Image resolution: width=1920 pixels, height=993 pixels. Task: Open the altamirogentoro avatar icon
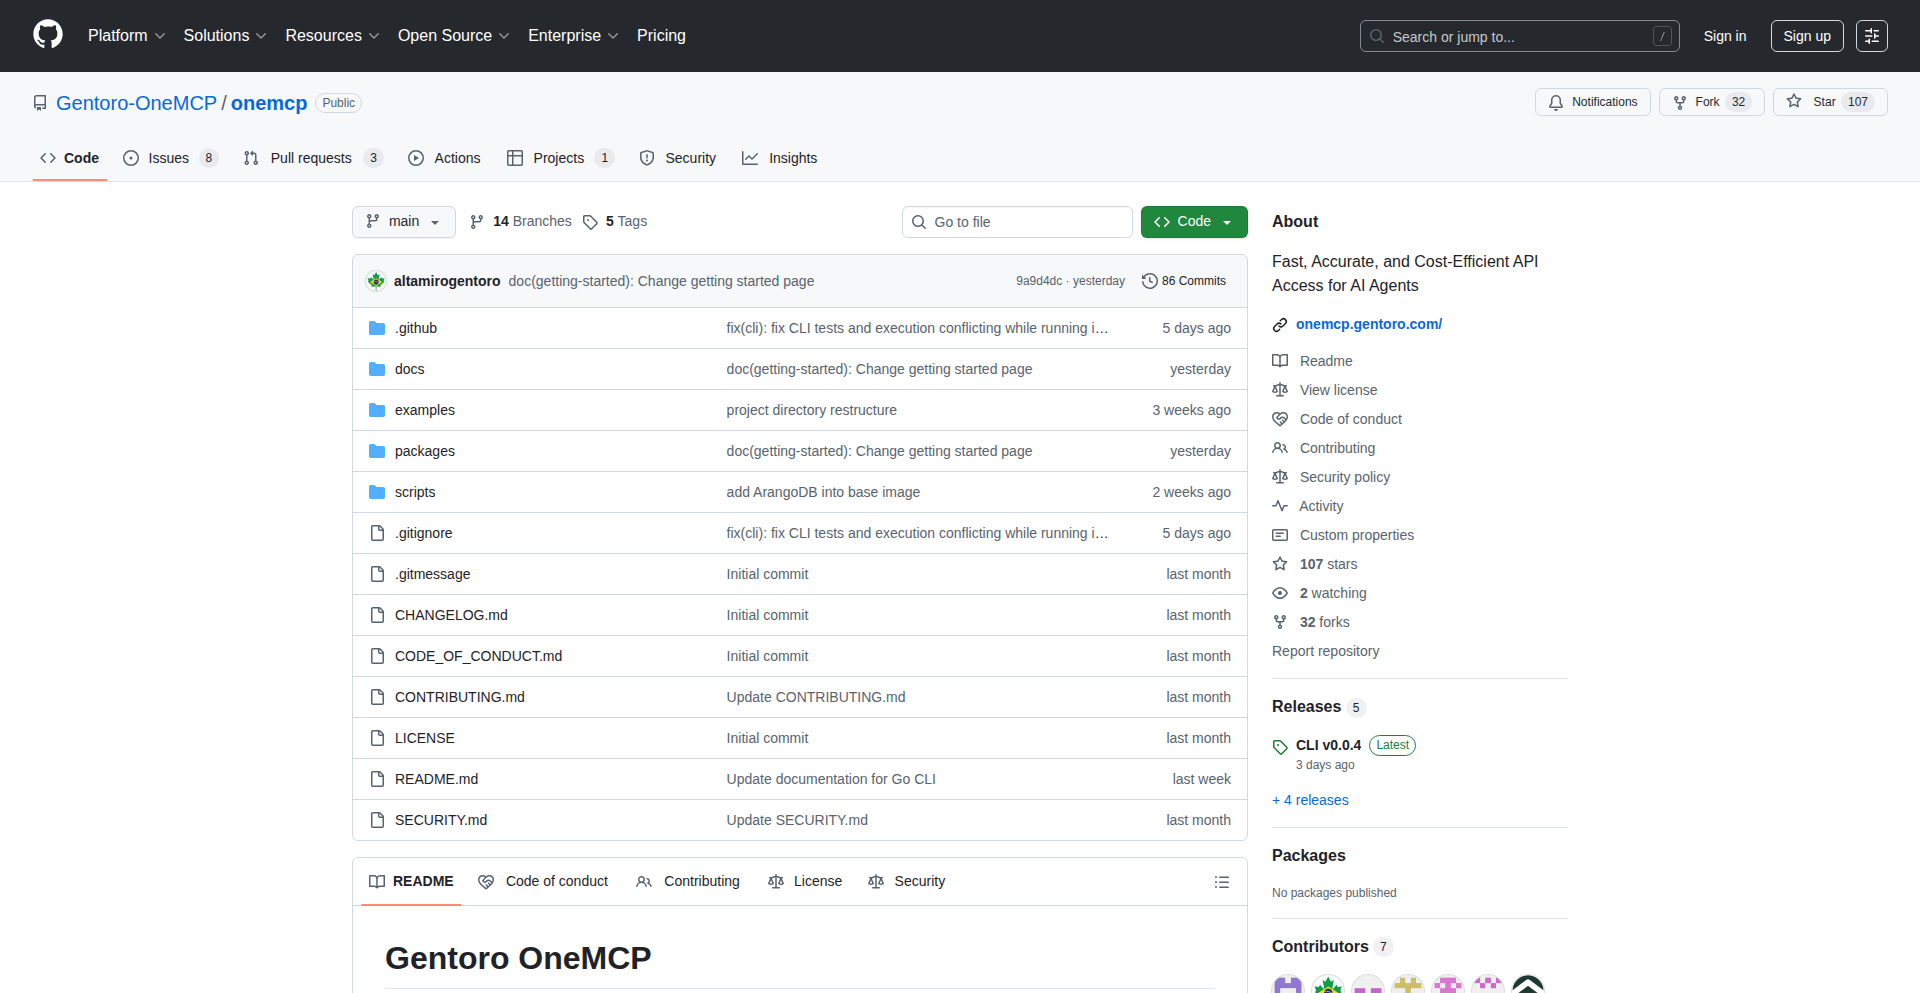point(376,281)
